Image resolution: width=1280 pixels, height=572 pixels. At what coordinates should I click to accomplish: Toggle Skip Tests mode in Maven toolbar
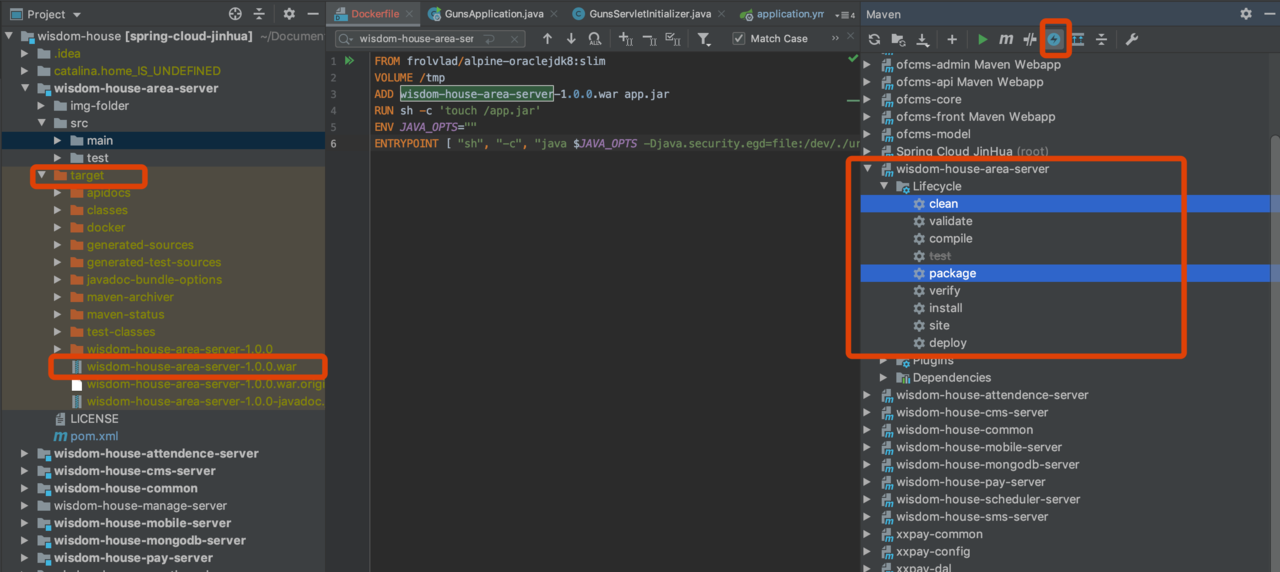[1054, 39]
